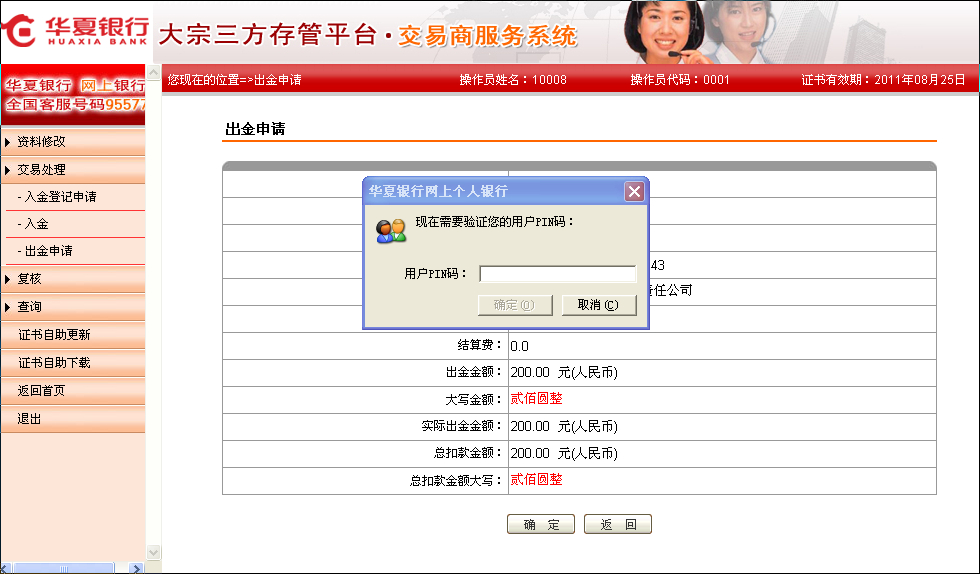Image resolution: width=980 pixels, height=574 pixels.
Task: Expand the 查询 menu arrow
Action: pos(8,307)
